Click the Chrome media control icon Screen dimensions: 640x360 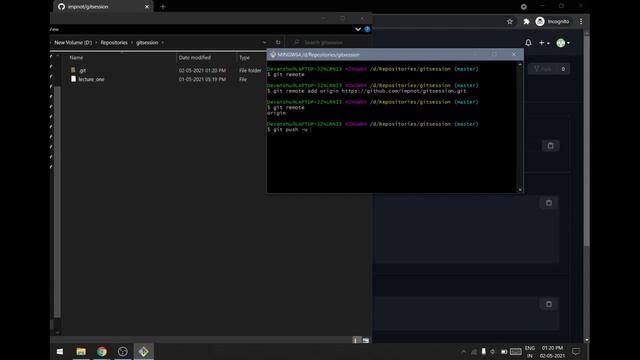click(524, 7)
